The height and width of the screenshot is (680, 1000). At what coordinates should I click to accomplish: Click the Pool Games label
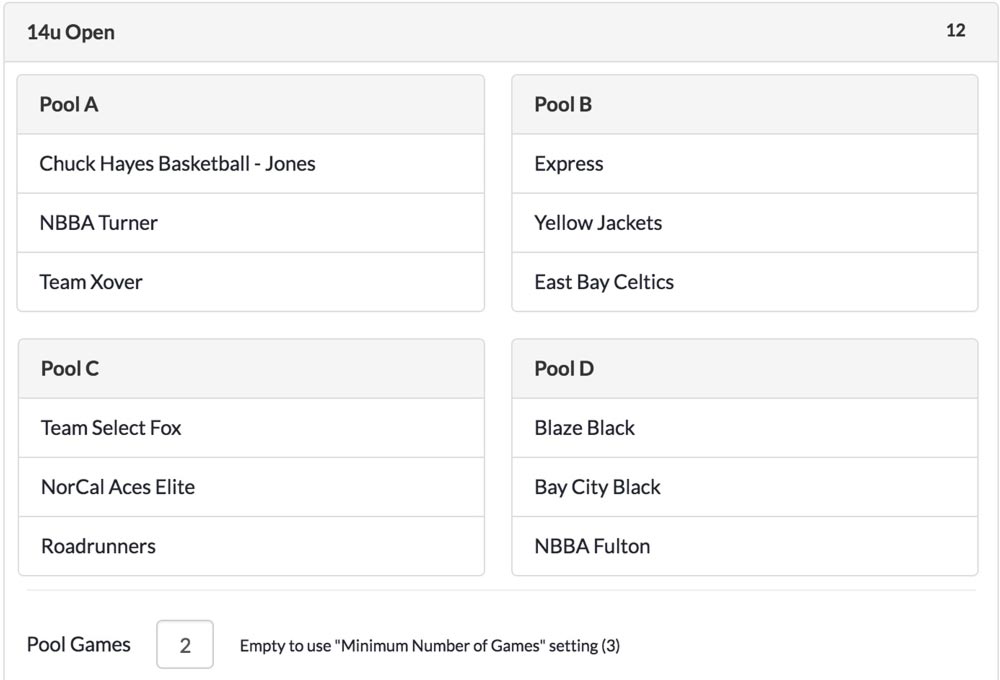(x=79, y=644)
